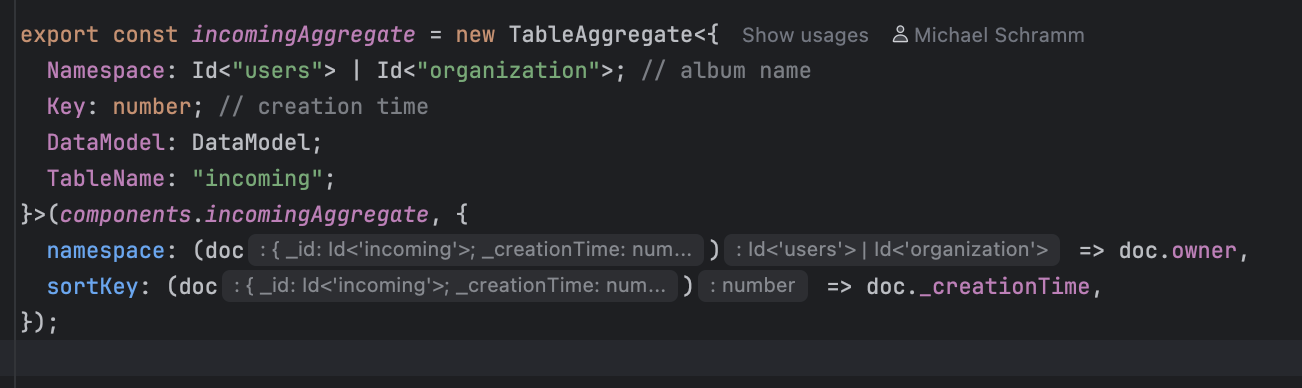Place cursor on incomingAggregate constant name

(x=303, y=35)
